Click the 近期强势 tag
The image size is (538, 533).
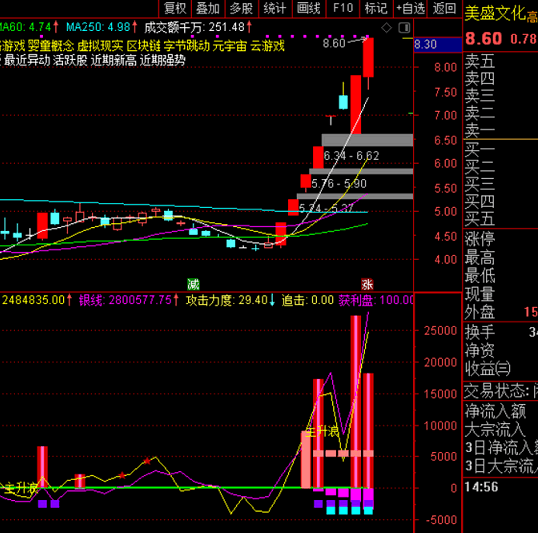pyautogui.click(x=163, y=60)
